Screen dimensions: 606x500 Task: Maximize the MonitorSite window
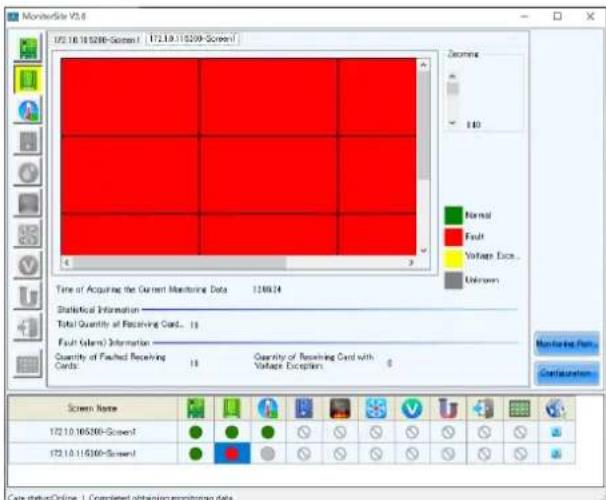coord(557,16)
